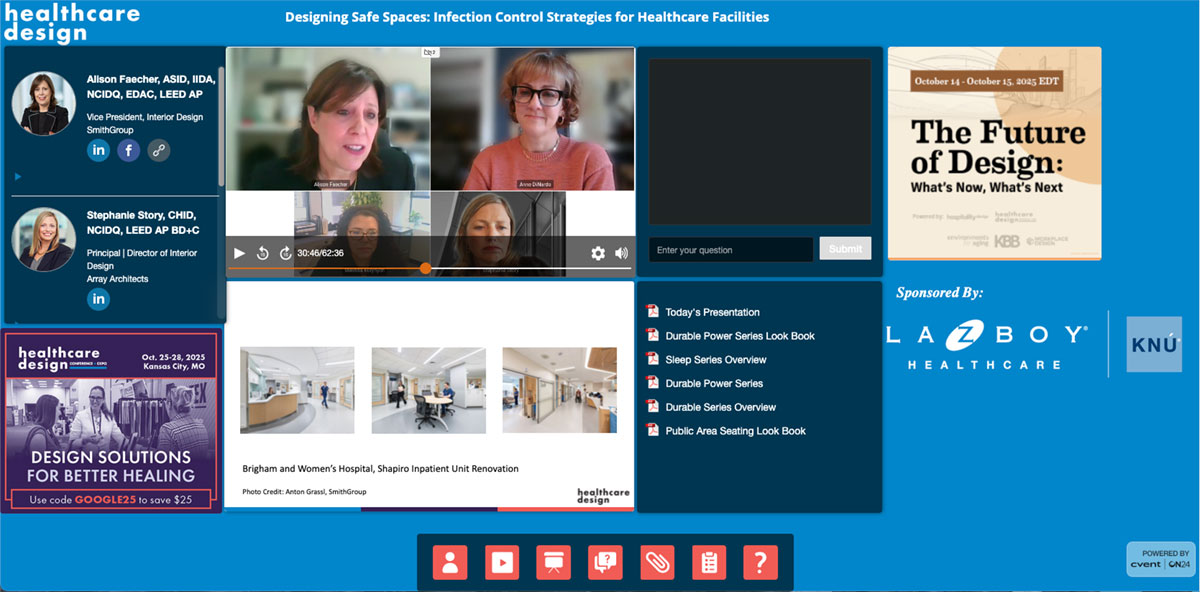Image resolution: width=1200 pixels, height=592 pixels.
Task: Open video player settings gear
Action: (598, 253)
